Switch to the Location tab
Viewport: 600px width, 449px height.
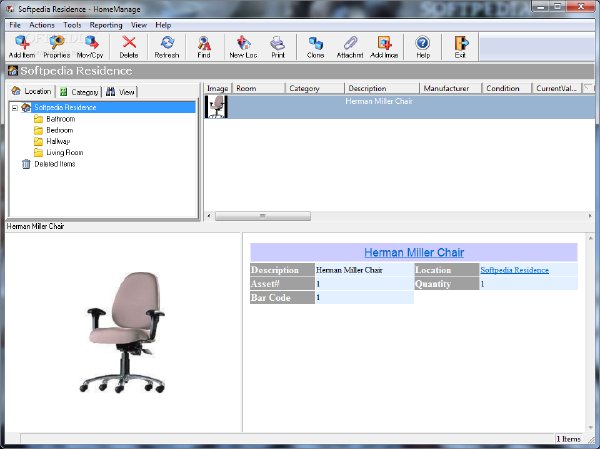[32, 91]
